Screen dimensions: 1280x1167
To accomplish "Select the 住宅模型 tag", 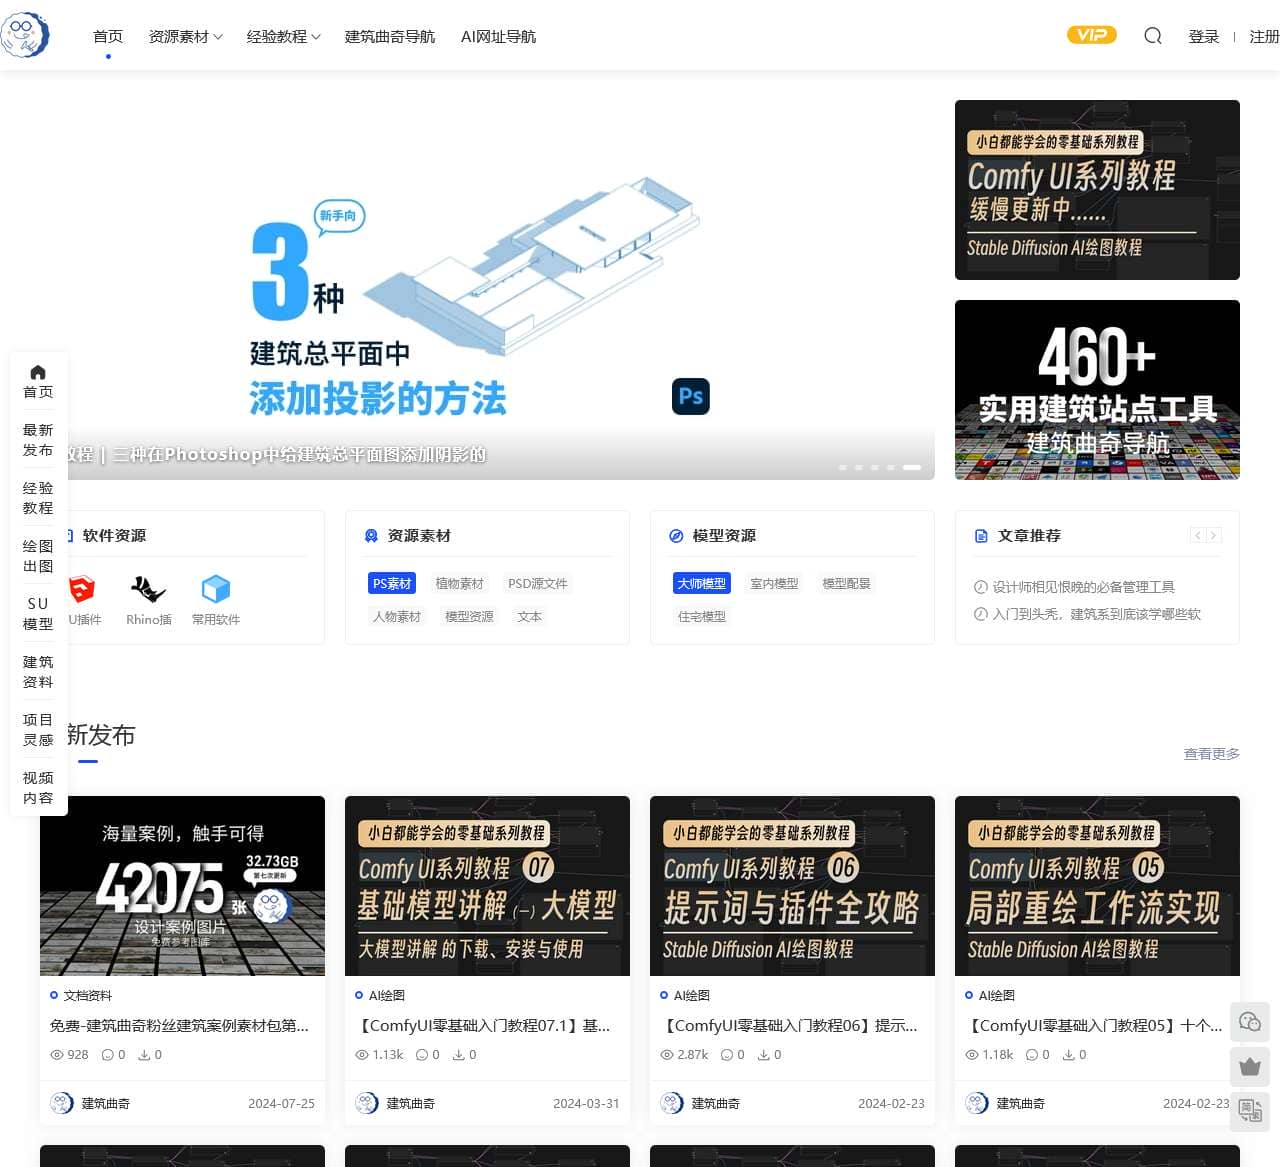I will click(x=702, y=617).
